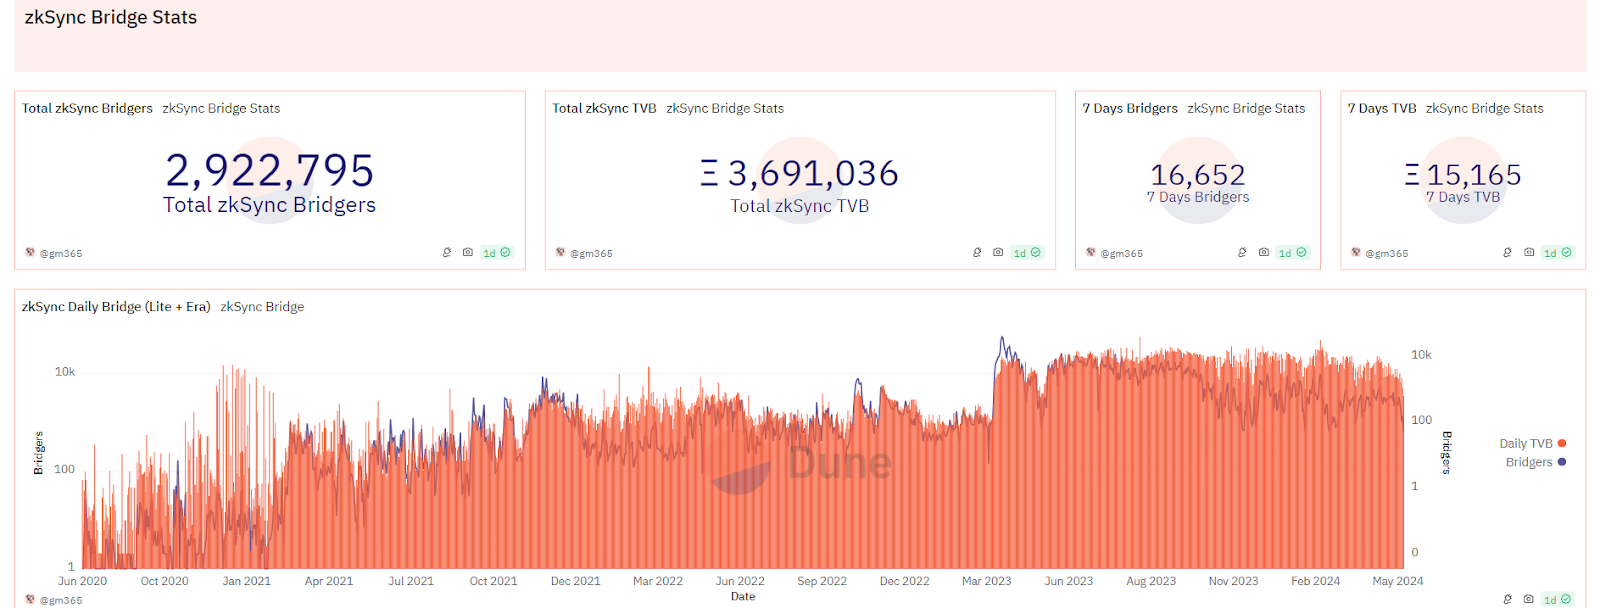Open query icon on Total zkSync Bridgers card
1600x608 pixels.
click(447, 253)
